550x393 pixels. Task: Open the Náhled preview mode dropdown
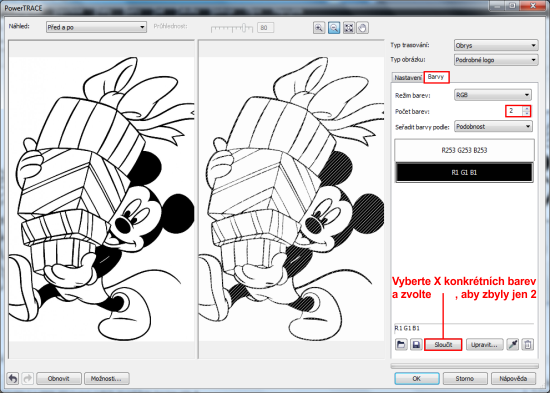click(x=96, y=27)
